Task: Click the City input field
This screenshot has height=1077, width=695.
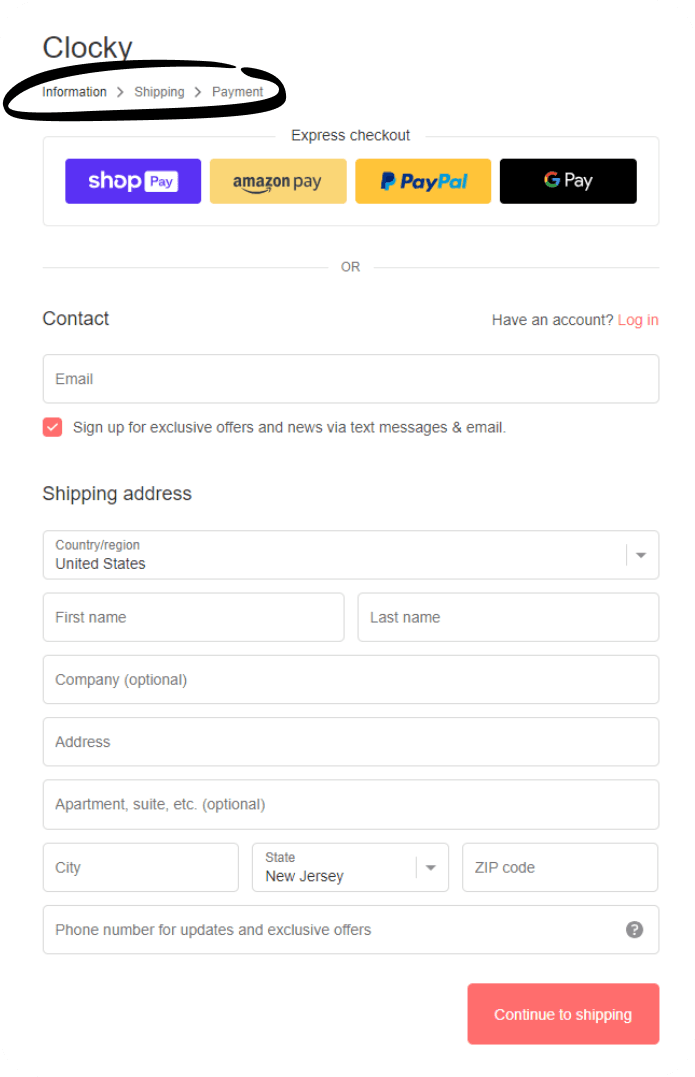Action: click(141, 868)
